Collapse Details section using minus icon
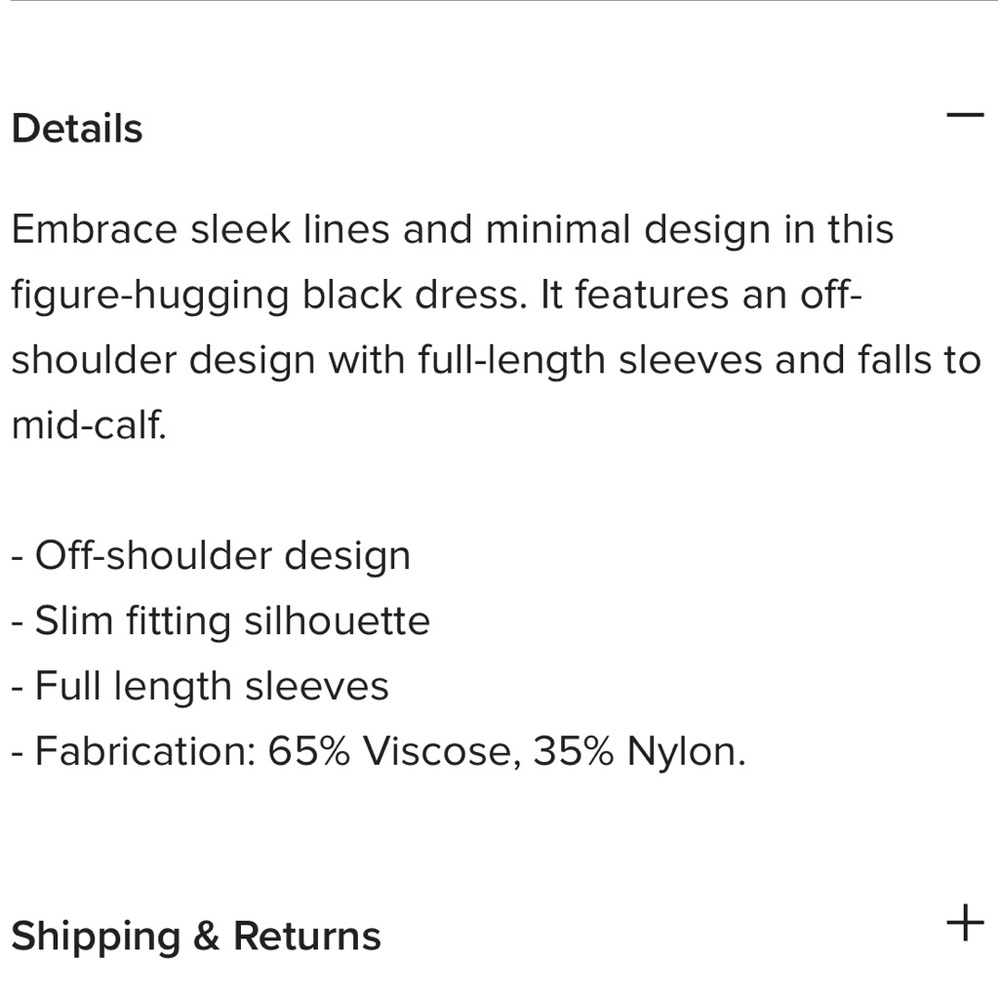This screenshot has height=1000, width=1000. pyautogui.click(x=965, y=115)
